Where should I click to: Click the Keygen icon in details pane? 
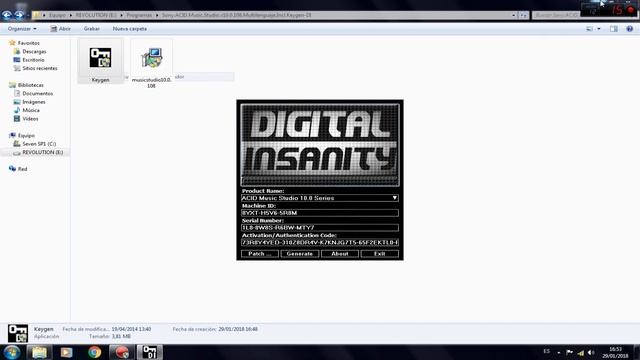pos(18,333)
